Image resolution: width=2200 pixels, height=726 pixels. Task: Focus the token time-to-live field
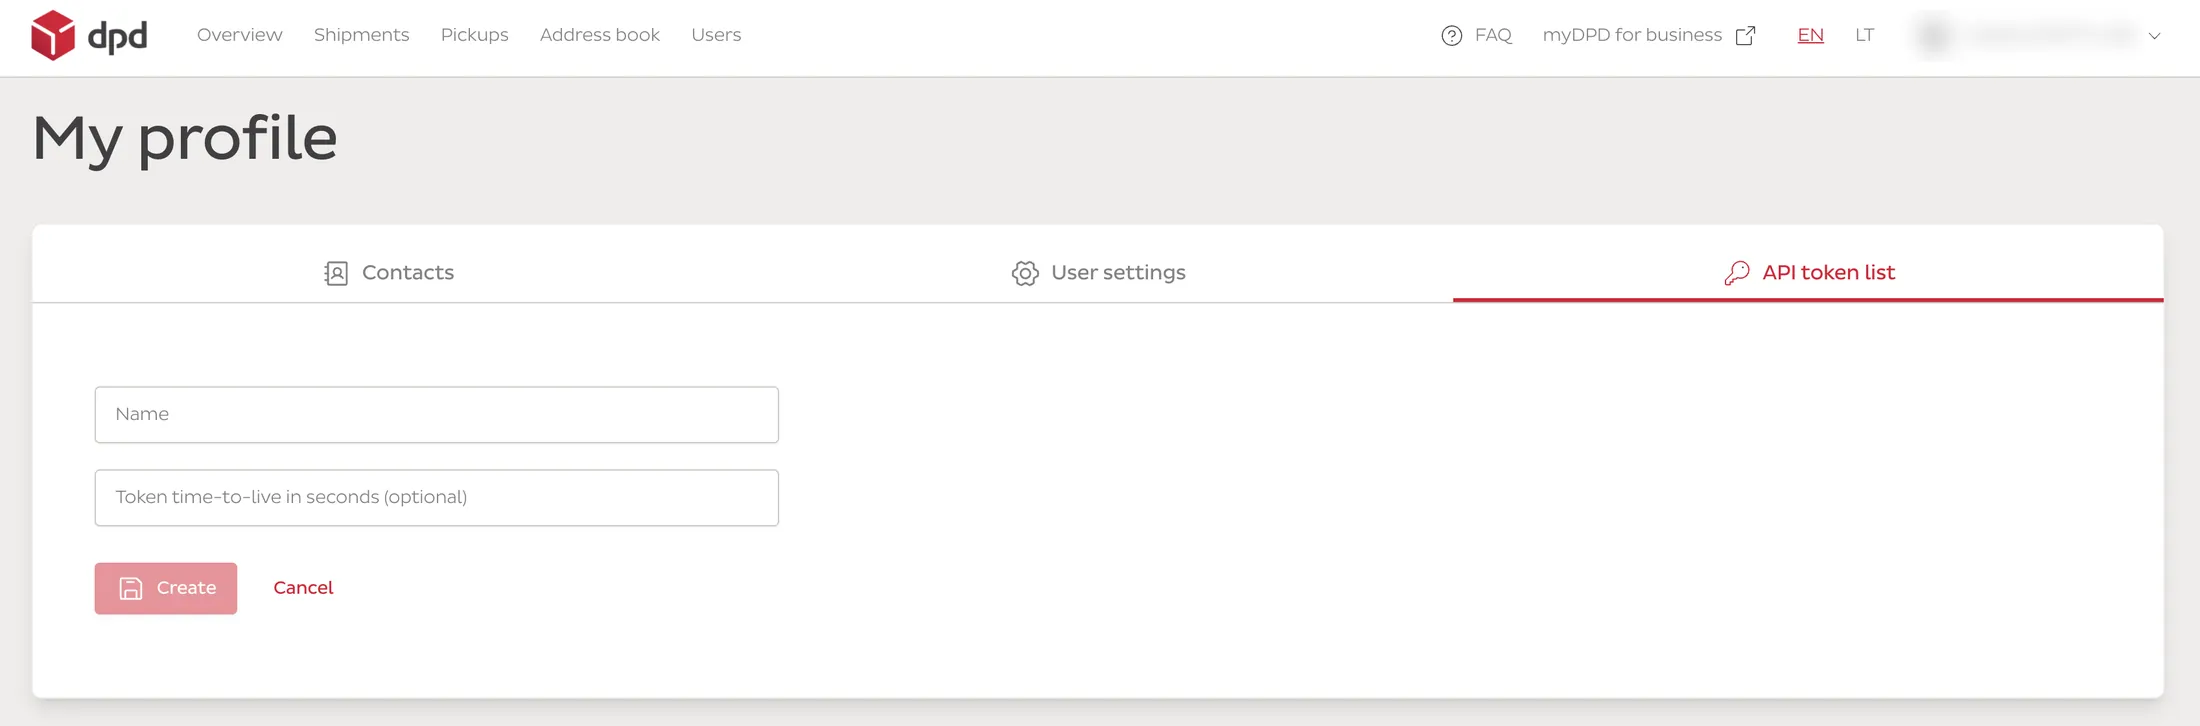[437, 498]
